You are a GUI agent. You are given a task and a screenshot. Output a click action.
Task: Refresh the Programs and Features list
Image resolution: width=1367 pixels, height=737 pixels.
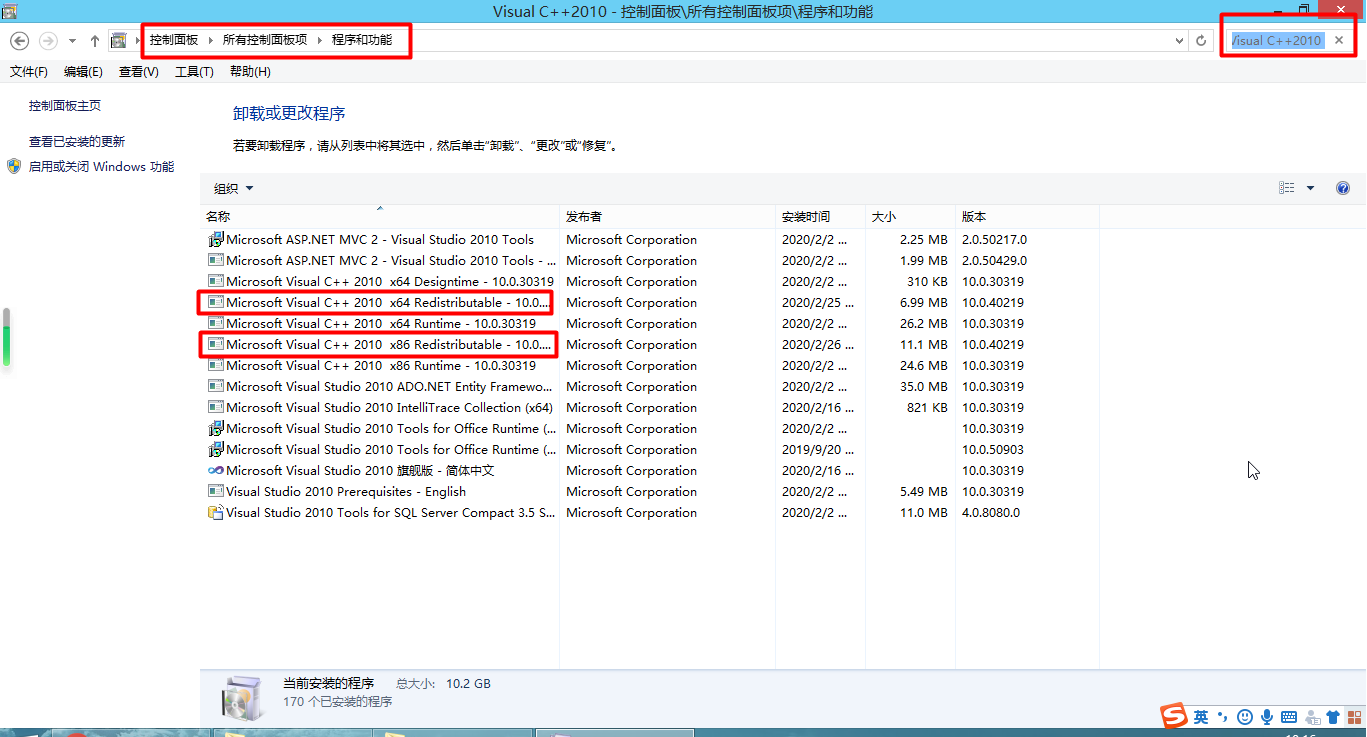[x=1201, y=41]
